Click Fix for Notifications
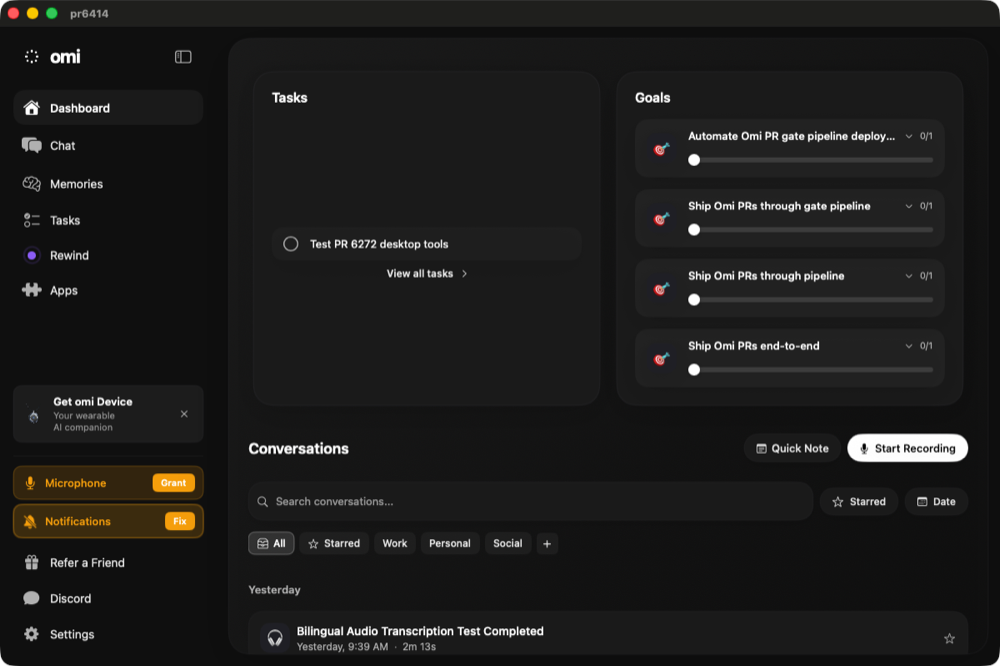 click(x=180, y=521)
